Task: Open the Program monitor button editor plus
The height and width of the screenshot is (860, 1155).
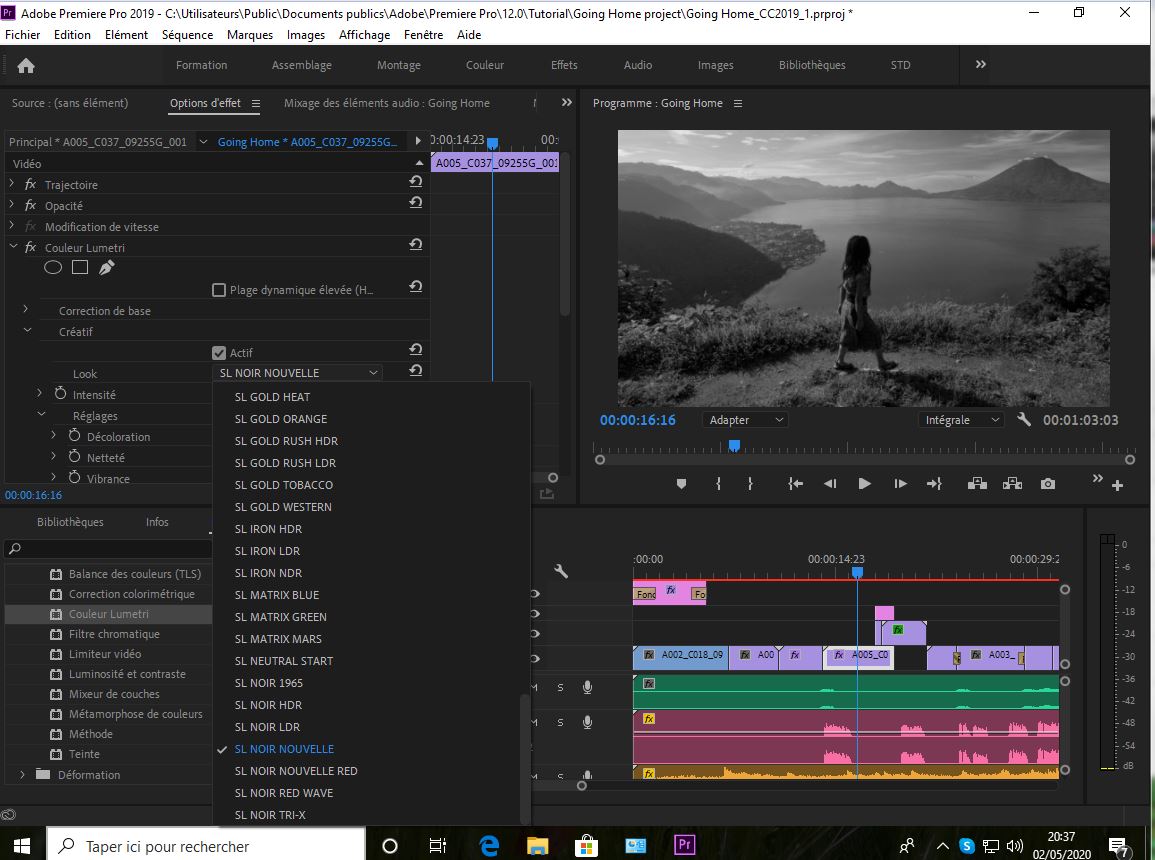Action: point(1117,485)
